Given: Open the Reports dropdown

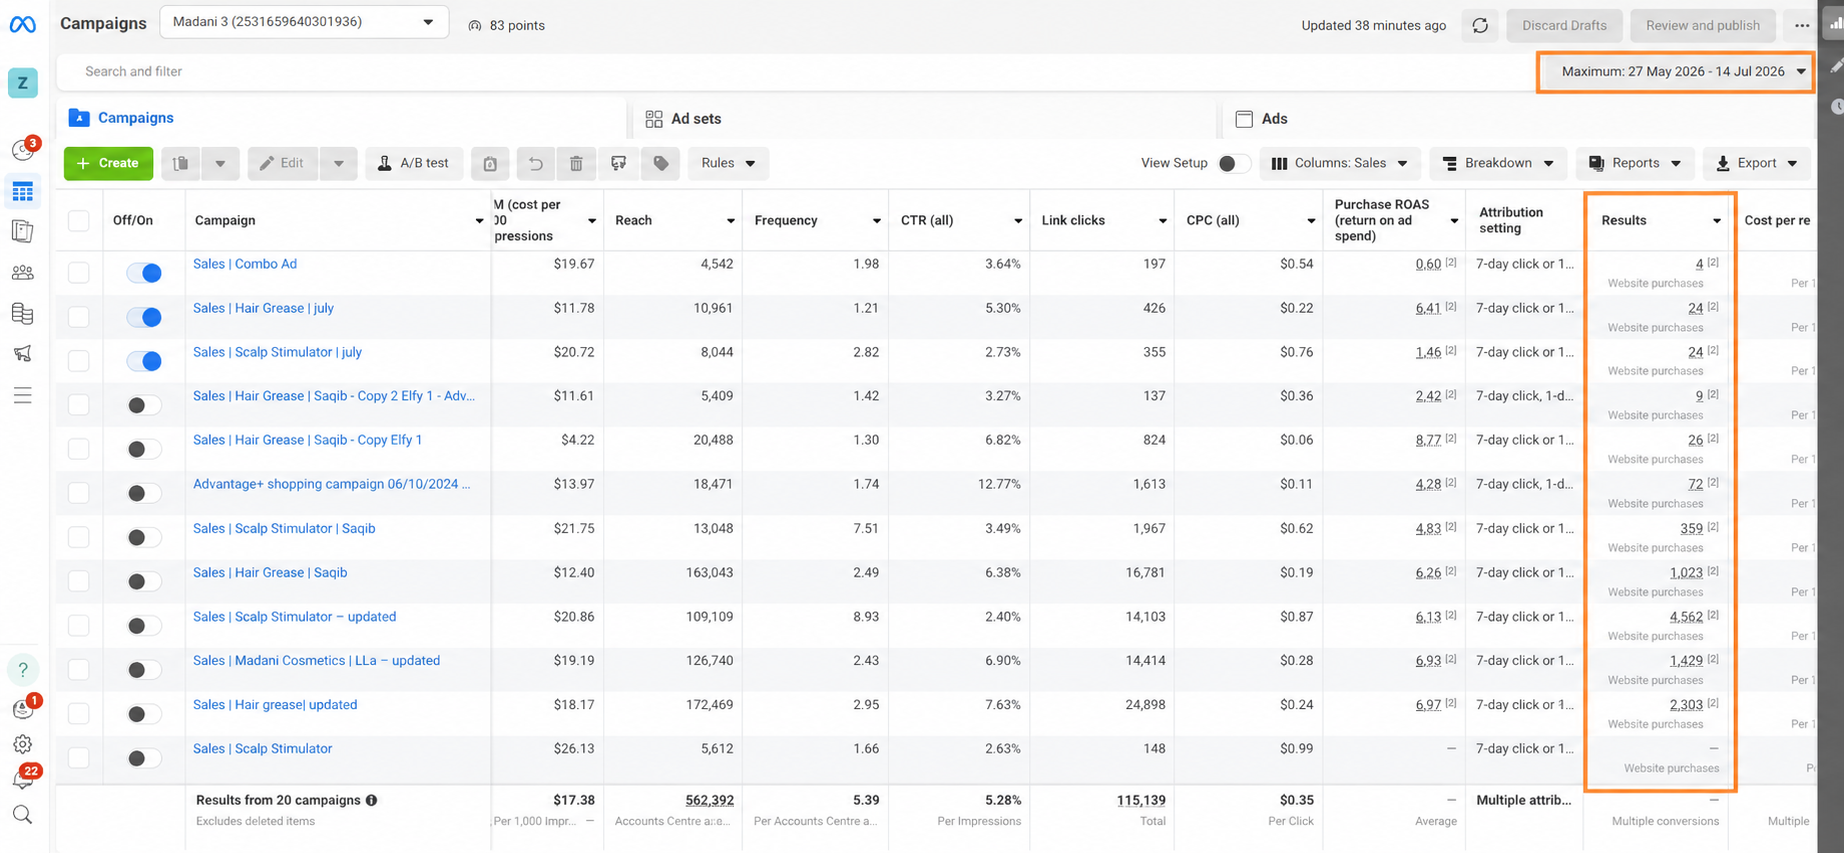Looking at the screenshot, I should click(x=1635, y=163).
